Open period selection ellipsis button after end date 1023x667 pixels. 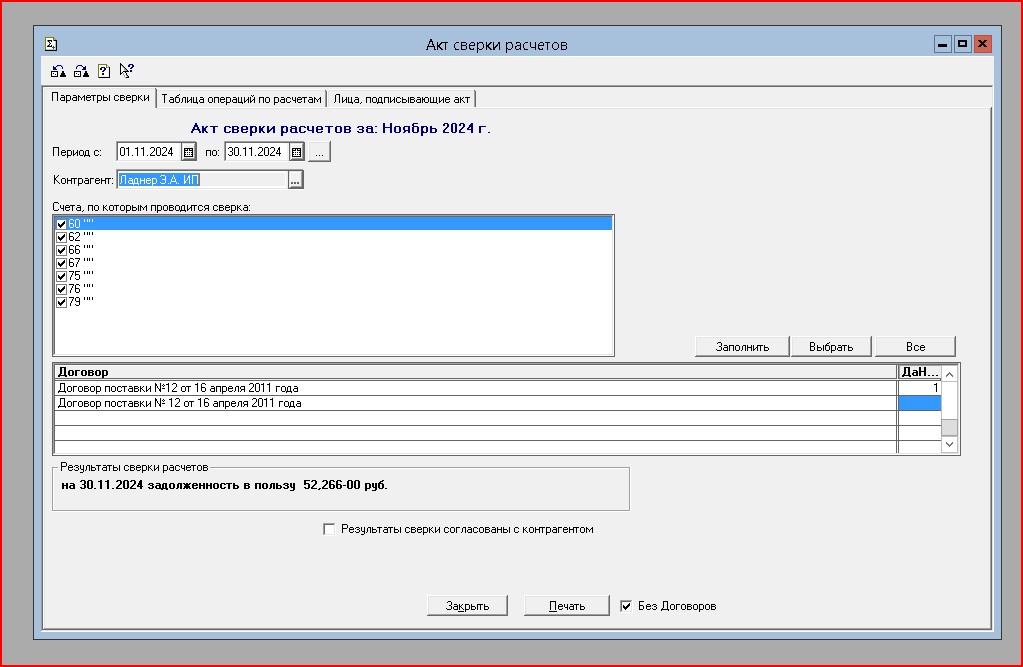coord(319,152)
